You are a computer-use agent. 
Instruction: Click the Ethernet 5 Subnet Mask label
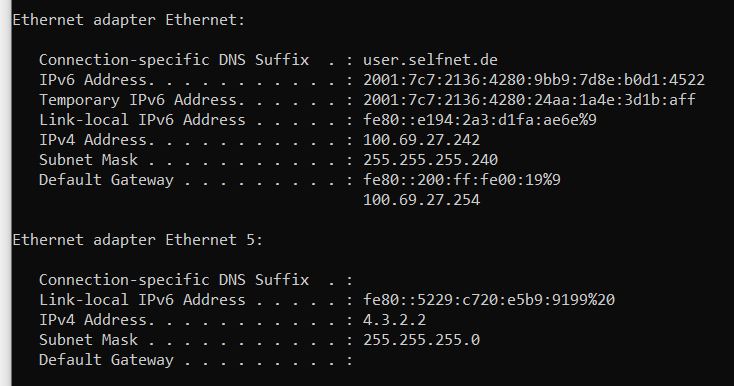pyautogui.click(x=88, y=340)
